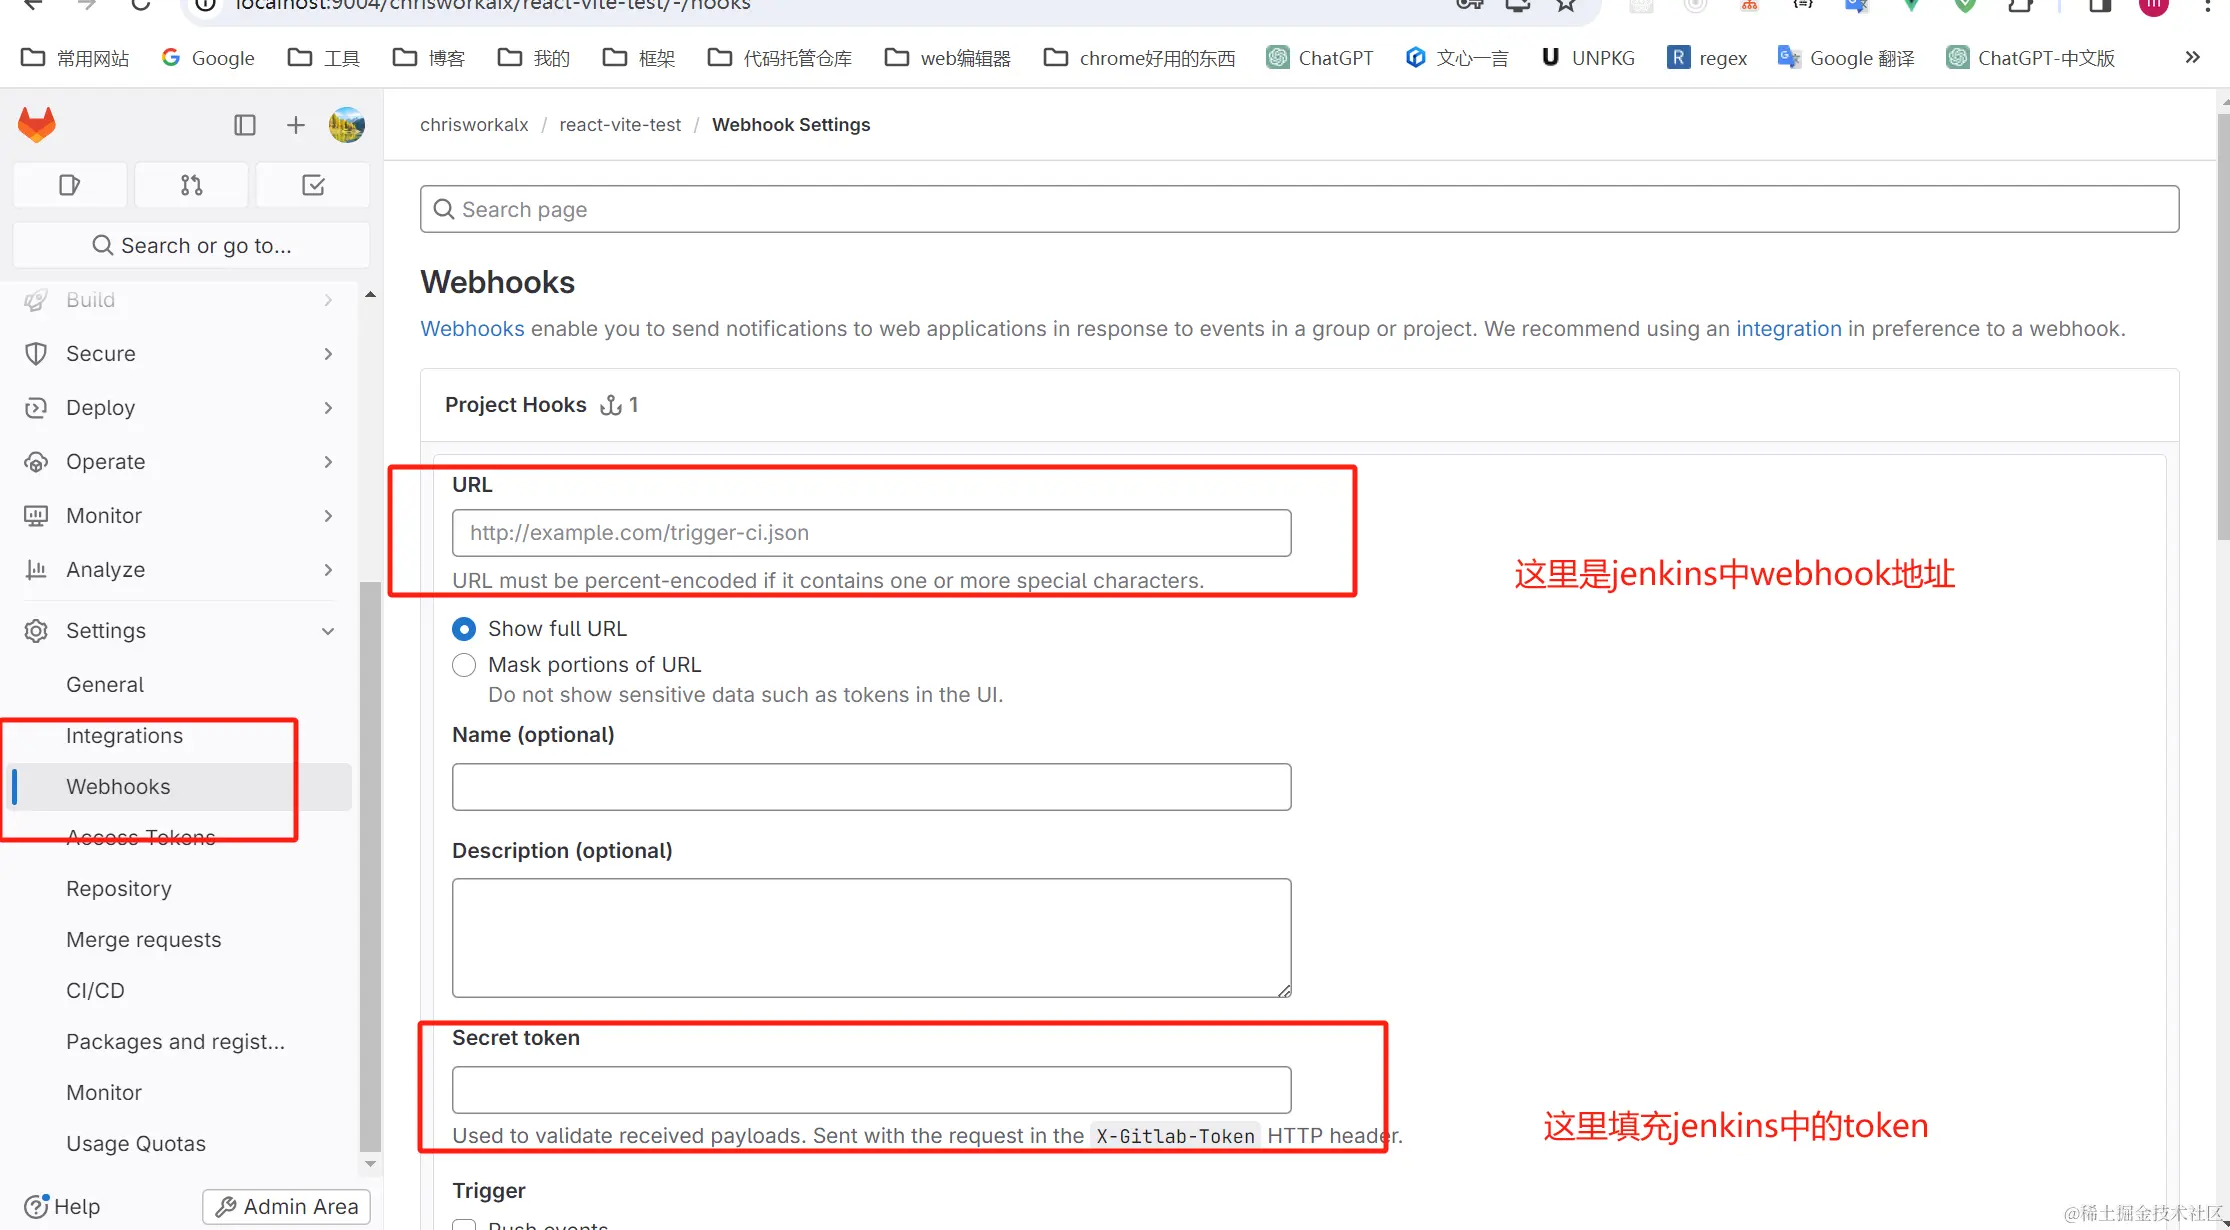Open the chrome好用的东西 bookmark folder
Viewport: 2230px width, 1230px height.
tap(1139, 58)
